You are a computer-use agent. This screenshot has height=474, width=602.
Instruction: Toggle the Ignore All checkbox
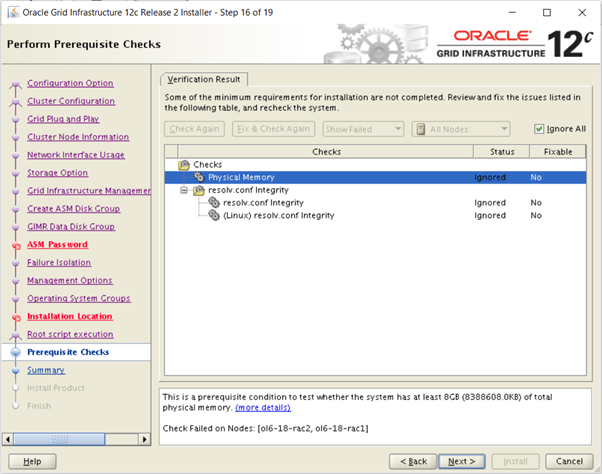539,129
